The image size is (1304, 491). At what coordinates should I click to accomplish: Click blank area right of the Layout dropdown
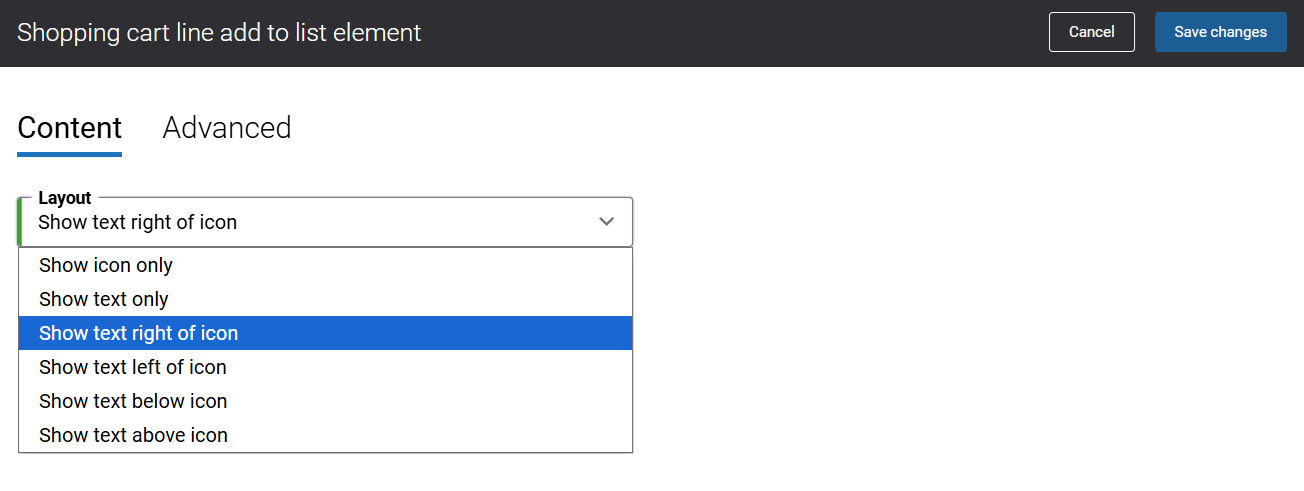[x=950, y=222]
